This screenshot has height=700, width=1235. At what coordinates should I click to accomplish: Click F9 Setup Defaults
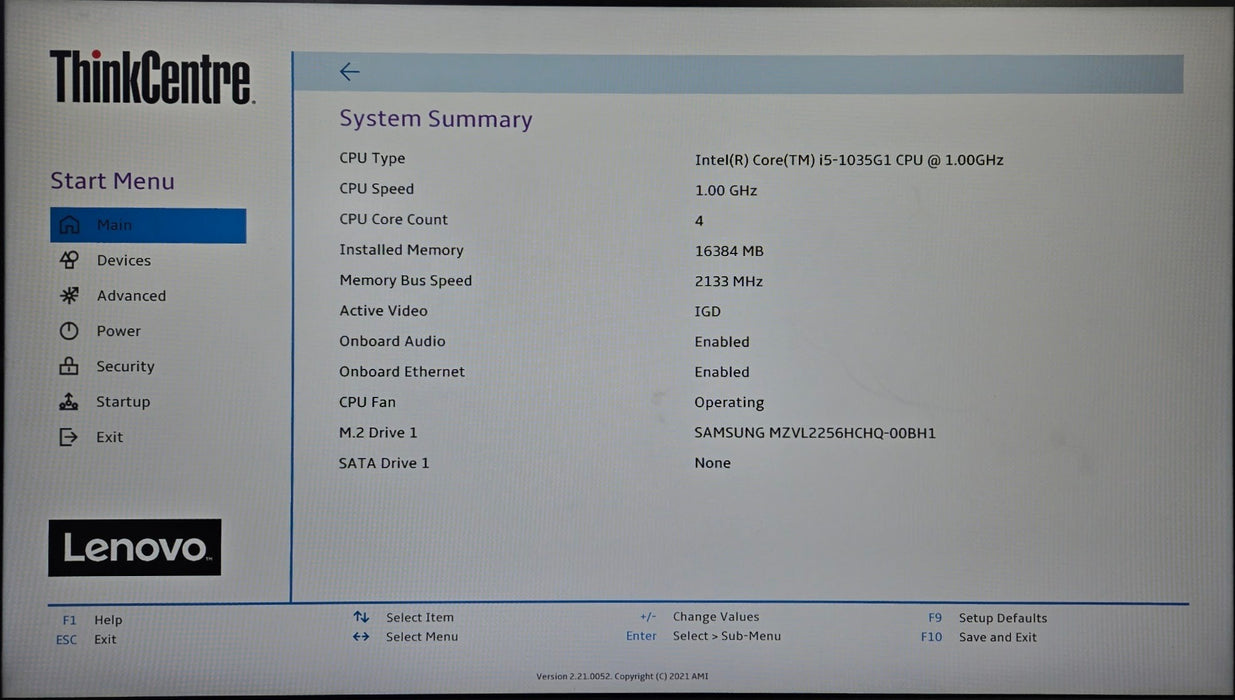987,618
